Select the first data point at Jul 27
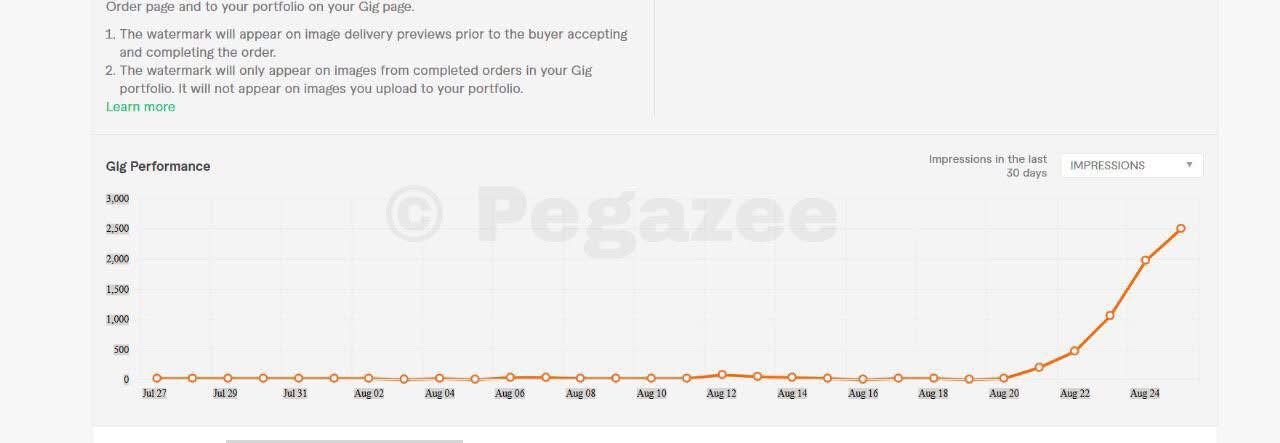The height and width of the screenshot is (443, 1280). [157, 378]
